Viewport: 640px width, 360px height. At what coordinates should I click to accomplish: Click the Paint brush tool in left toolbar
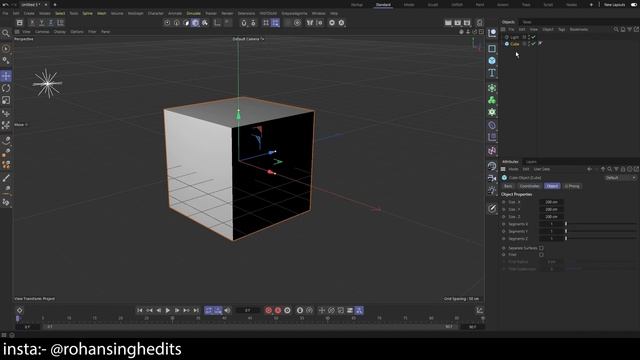(x=6, y=178)
